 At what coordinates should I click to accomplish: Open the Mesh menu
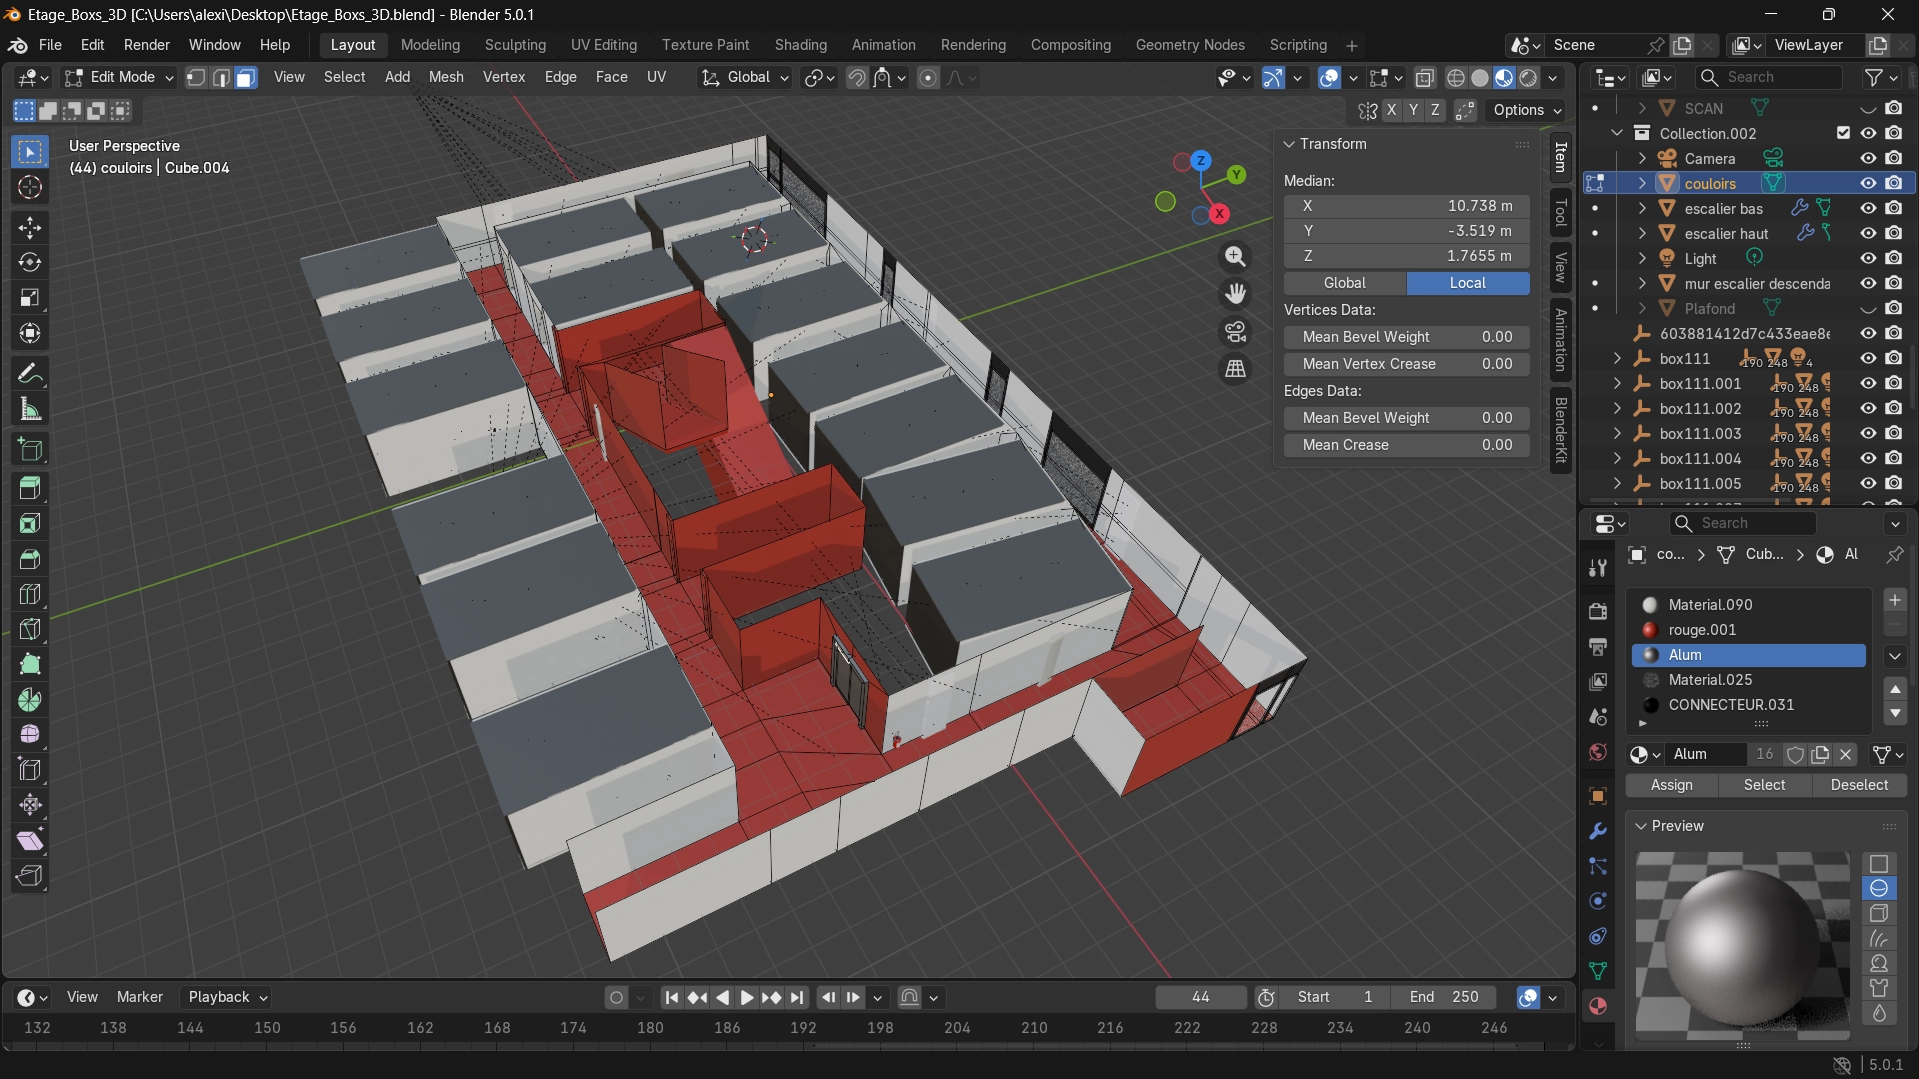click(x=445, y=77)
